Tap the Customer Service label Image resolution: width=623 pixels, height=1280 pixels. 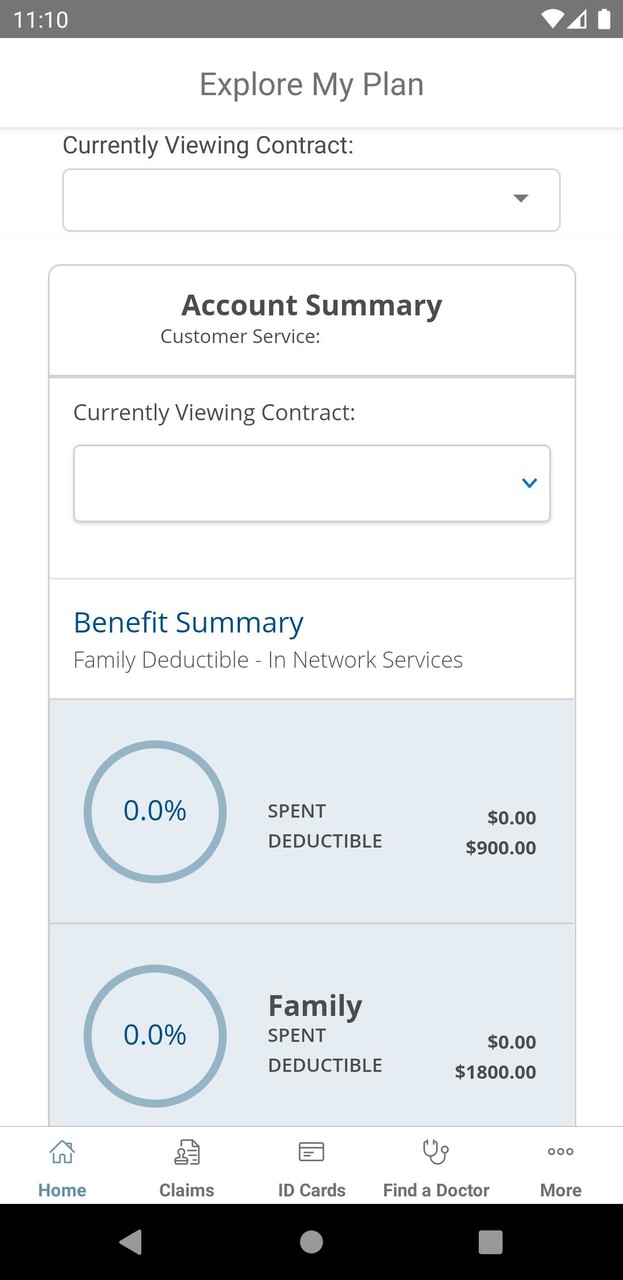[240, 336]
